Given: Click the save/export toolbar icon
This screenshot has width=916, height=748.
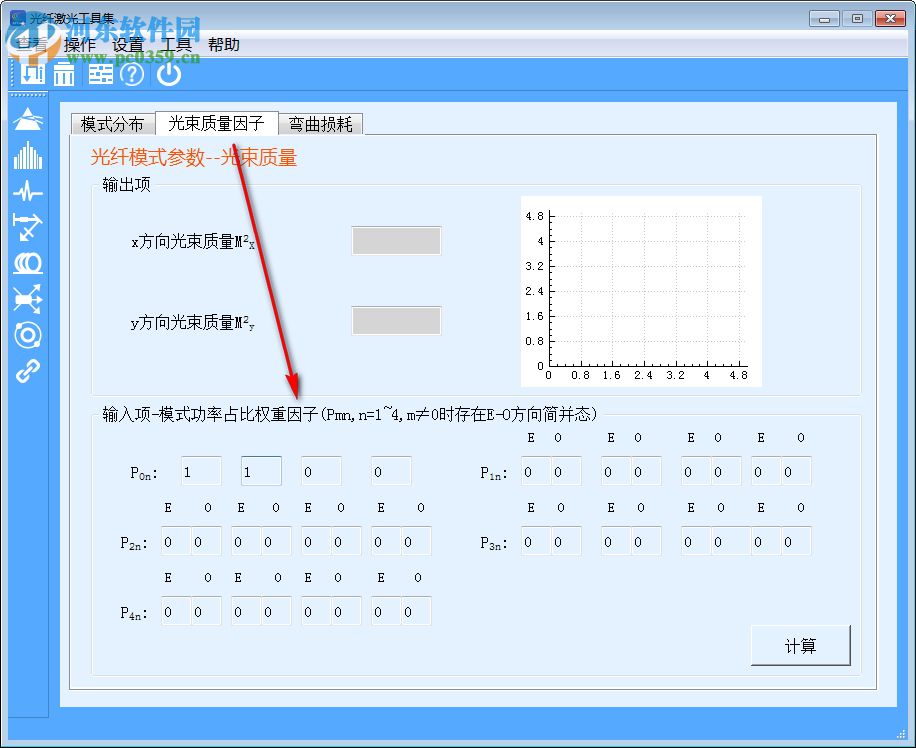Looking at the screenshot, I should [33, 75].
